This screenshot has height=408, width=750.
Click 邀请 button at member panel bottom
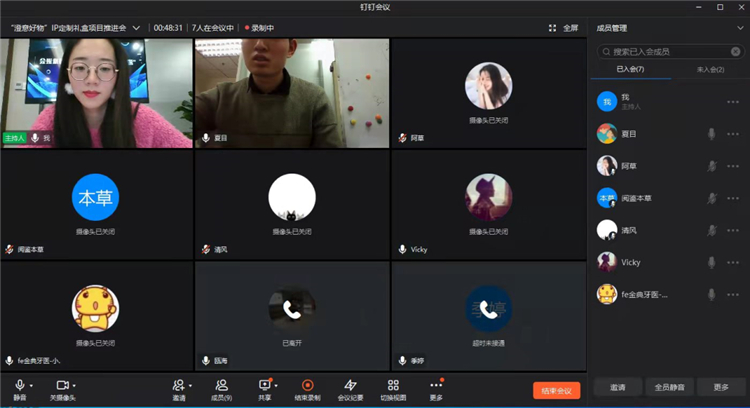(618, 387)
